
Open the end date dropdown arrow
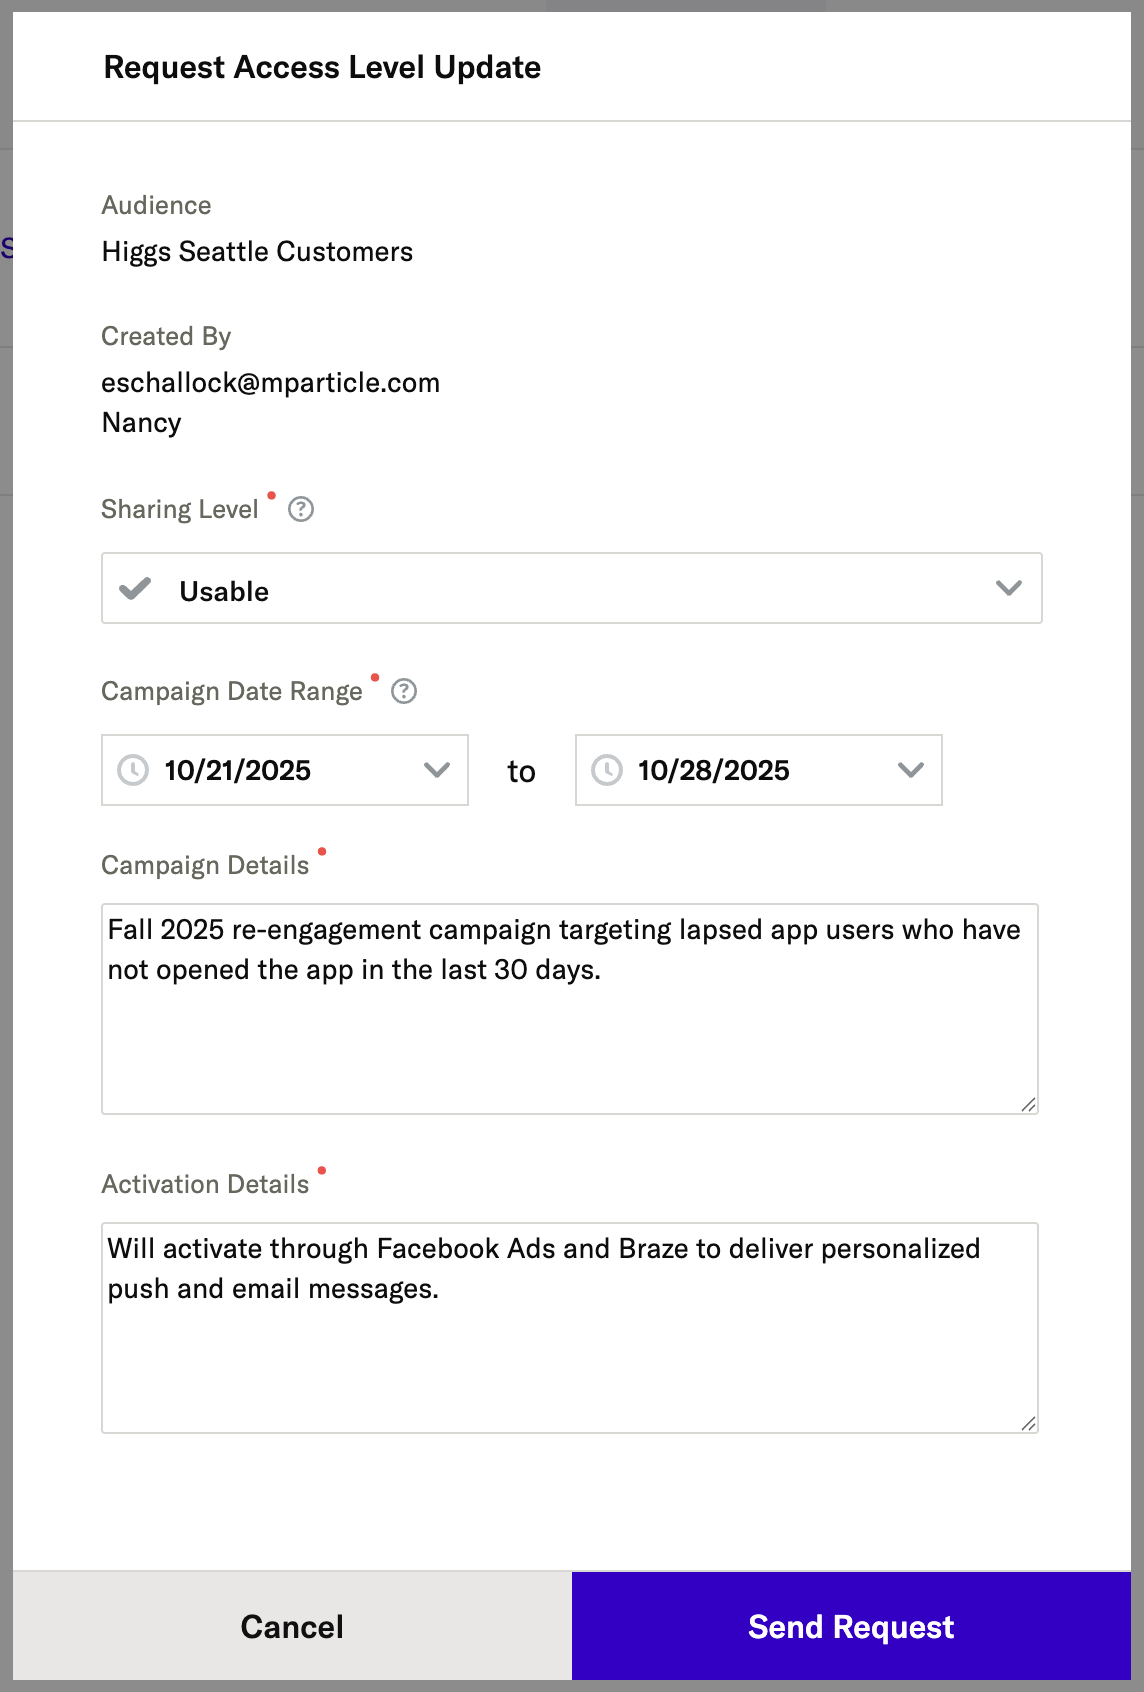pos(910,770)
